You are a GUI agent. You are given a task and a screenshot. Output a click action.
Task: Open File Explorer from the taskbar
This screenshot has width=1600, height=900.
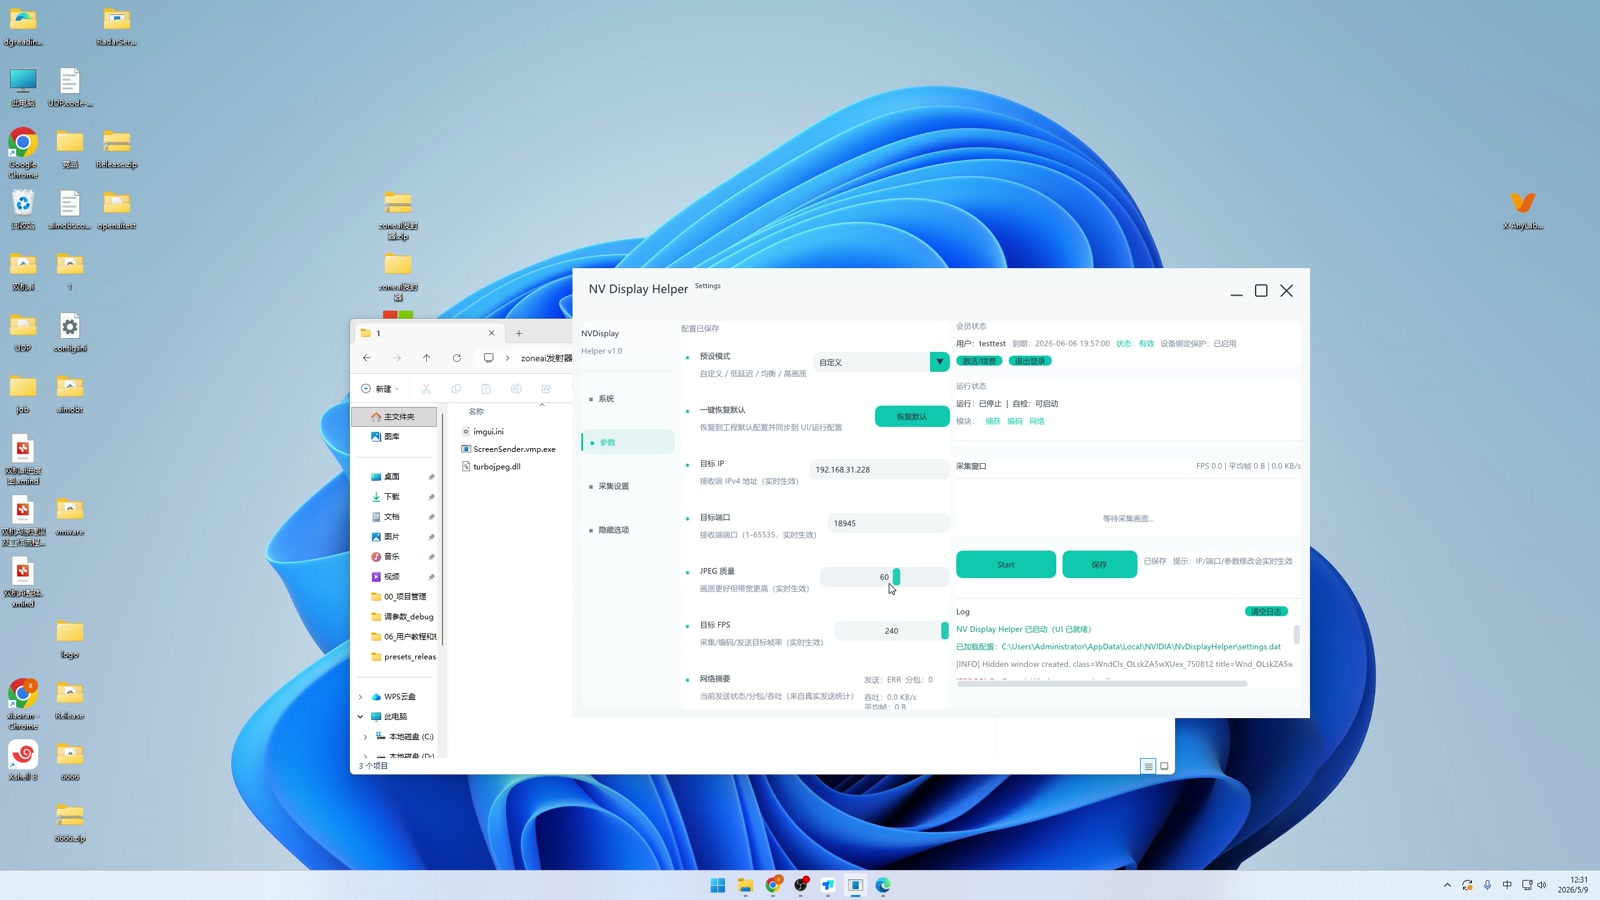[x=746, y=885]
